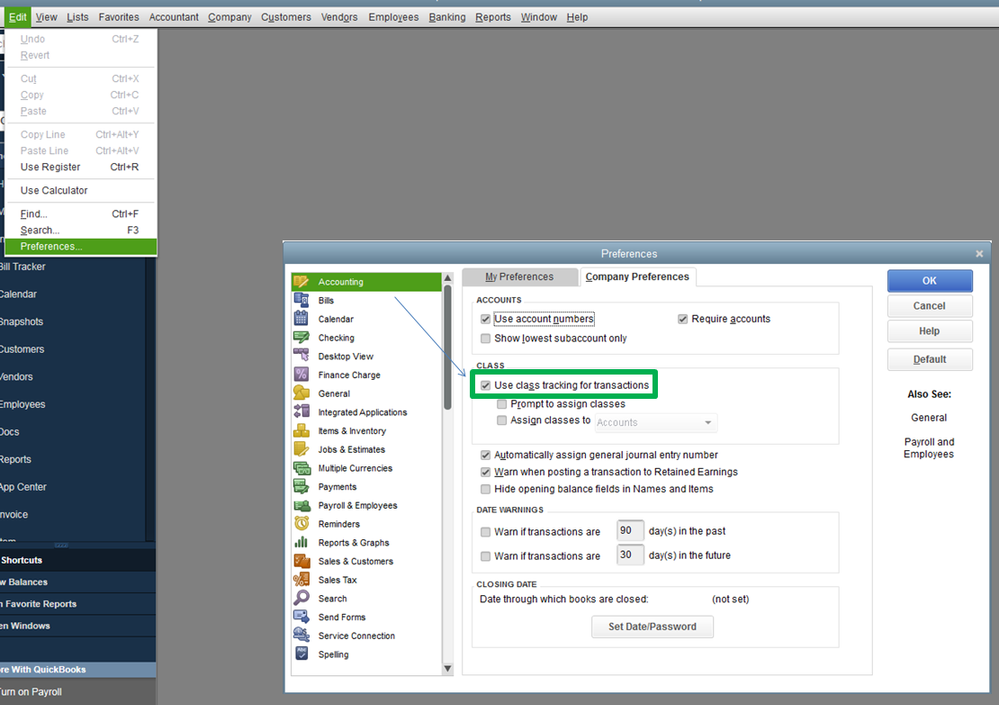Toggle Automatically assign general journal entry number
Image resolution: width=999 pixels, height=705 pixels.
[485, 455]
